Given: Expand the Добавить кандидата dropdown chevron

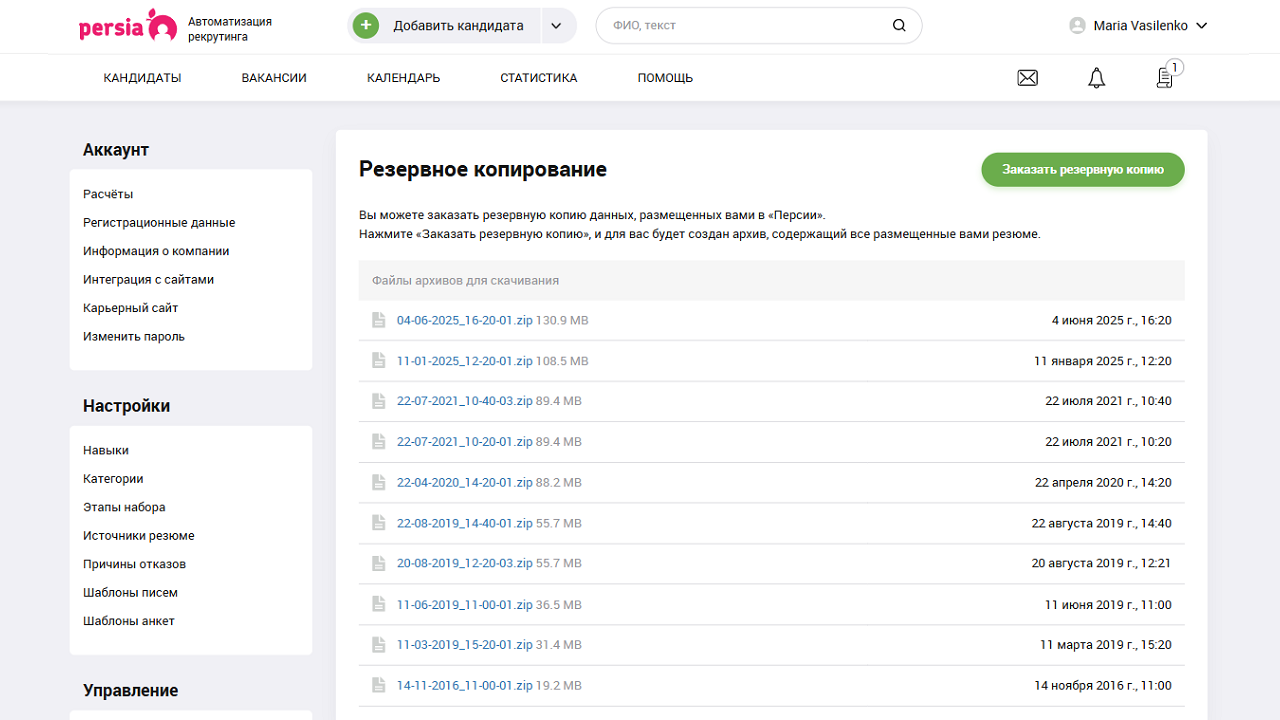Looking at the screenshot, I should 556,25.
